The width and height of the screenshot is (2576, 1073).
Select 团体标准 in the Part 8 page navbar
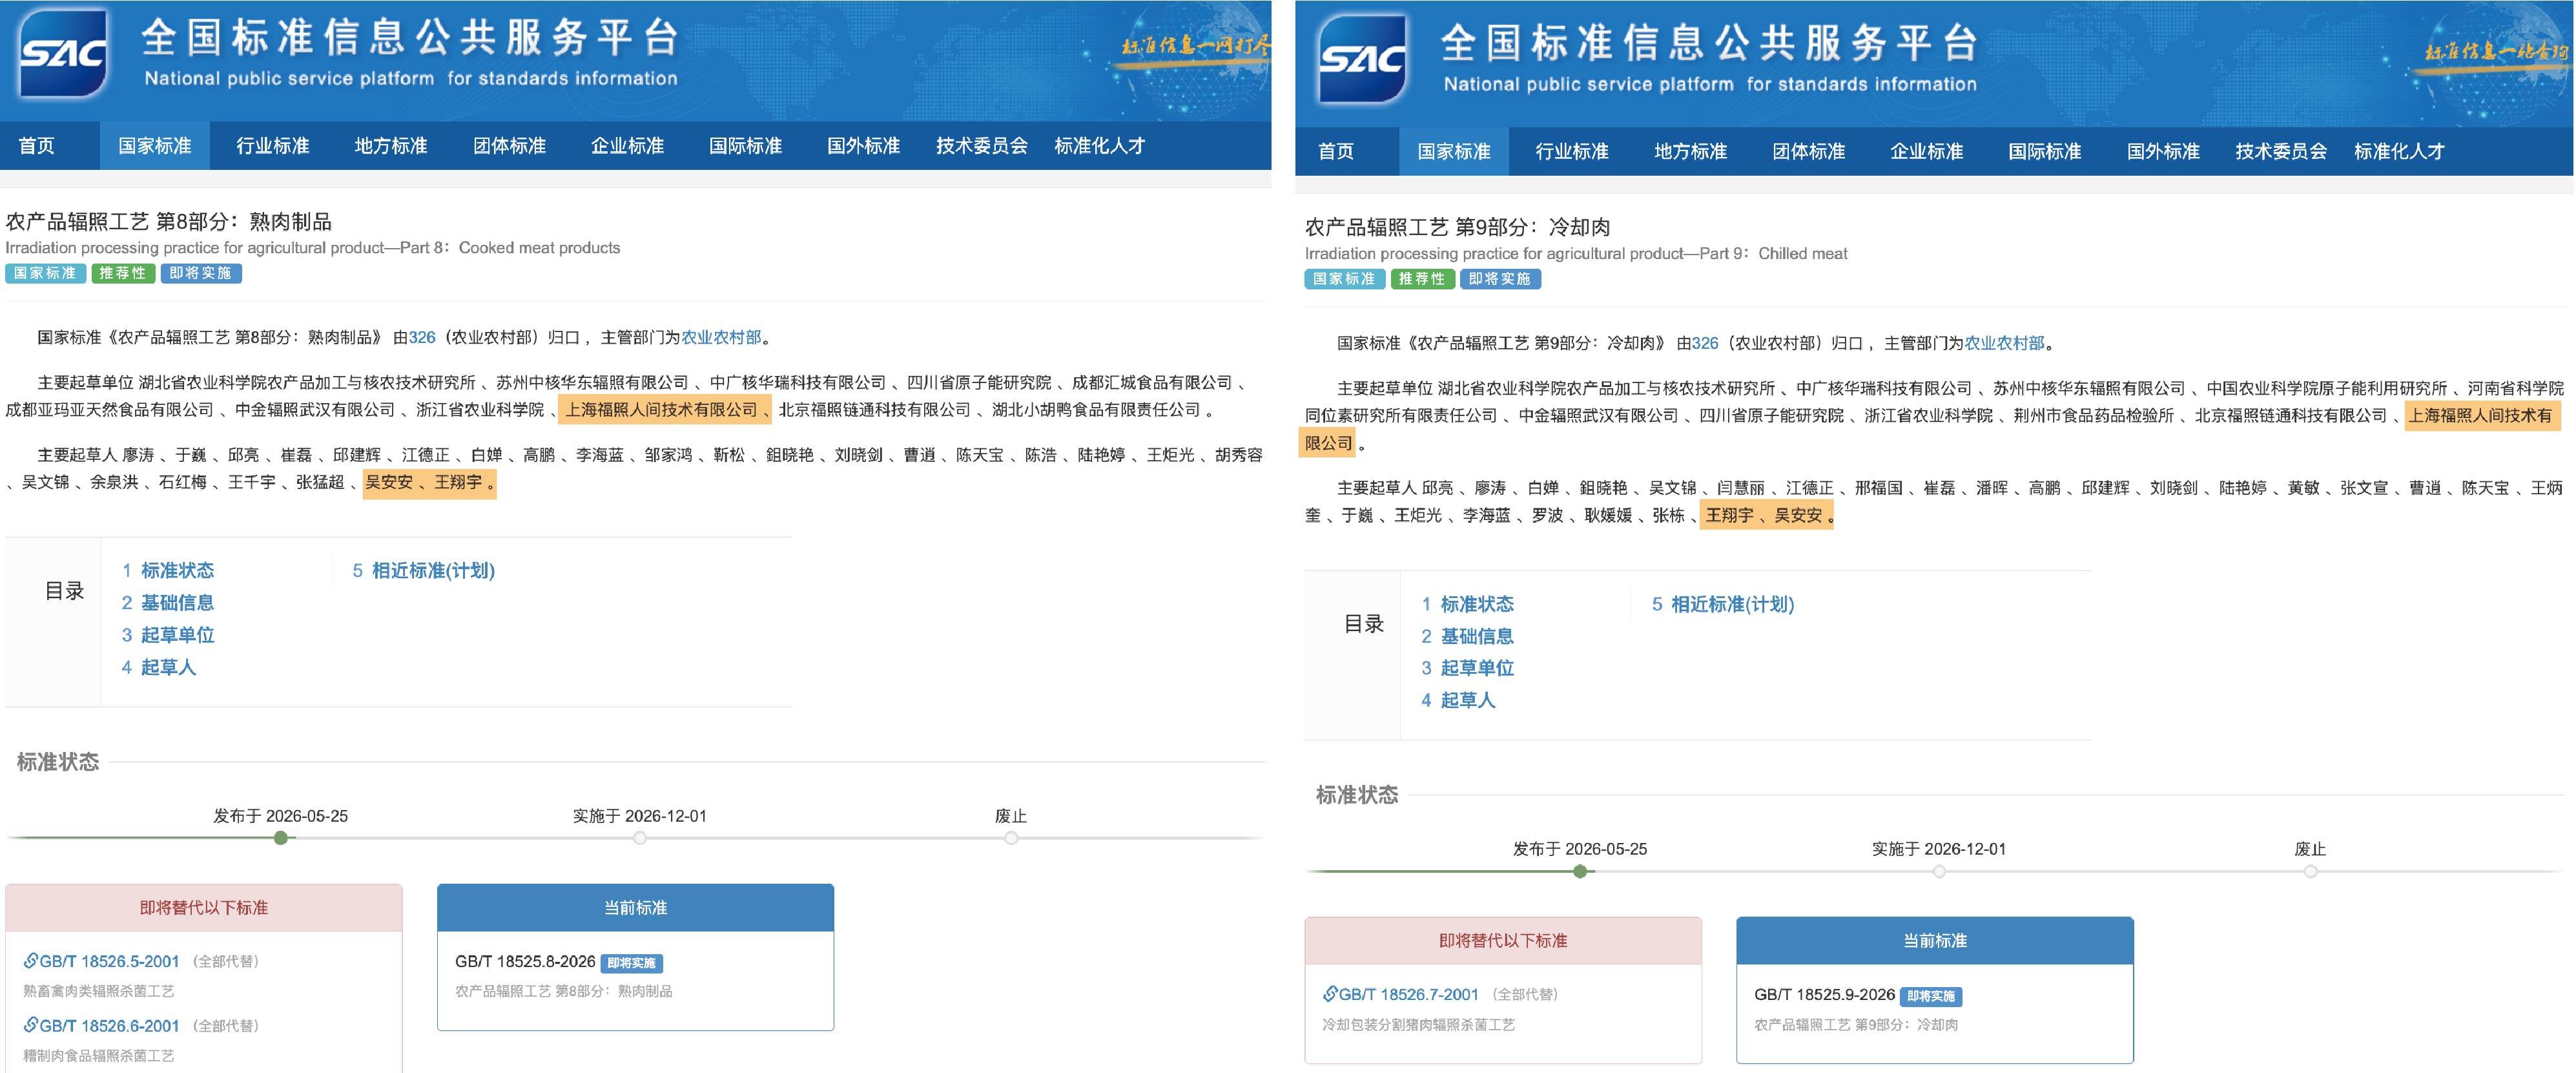509,146
